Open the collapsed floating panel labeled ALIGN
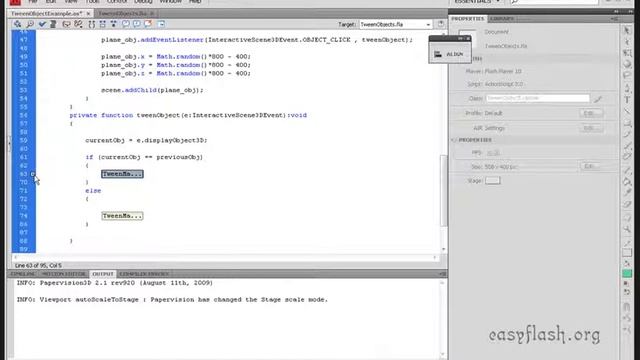640x360 pixels. (449, 54)
